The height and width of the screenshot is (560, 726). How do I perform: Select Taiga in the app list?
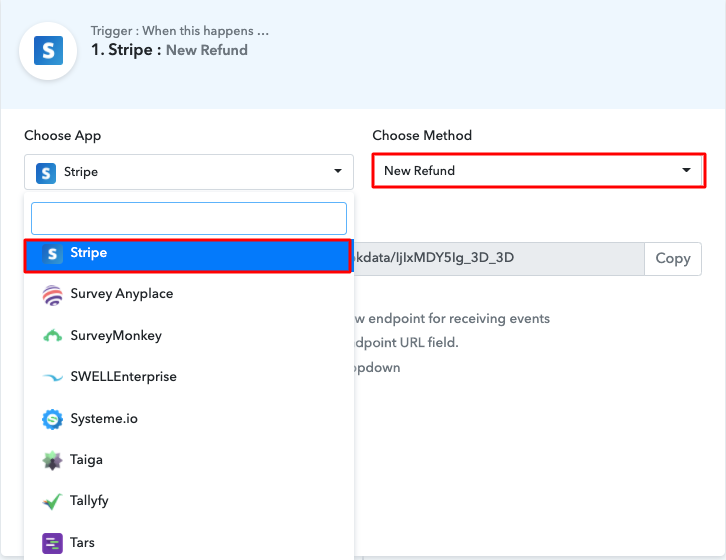point(189,460)
